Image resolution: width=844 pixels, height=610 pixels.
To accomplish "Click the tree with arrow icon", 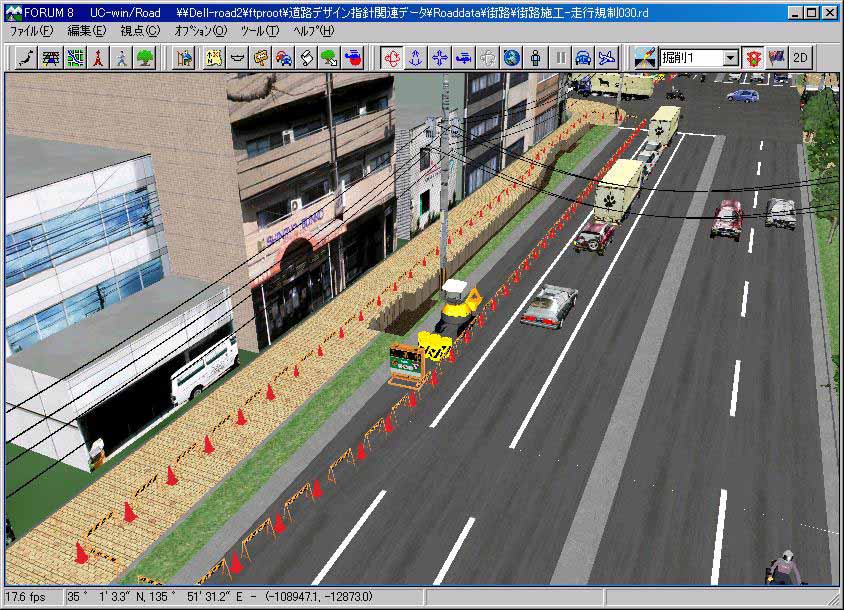I will pos(330,58).
